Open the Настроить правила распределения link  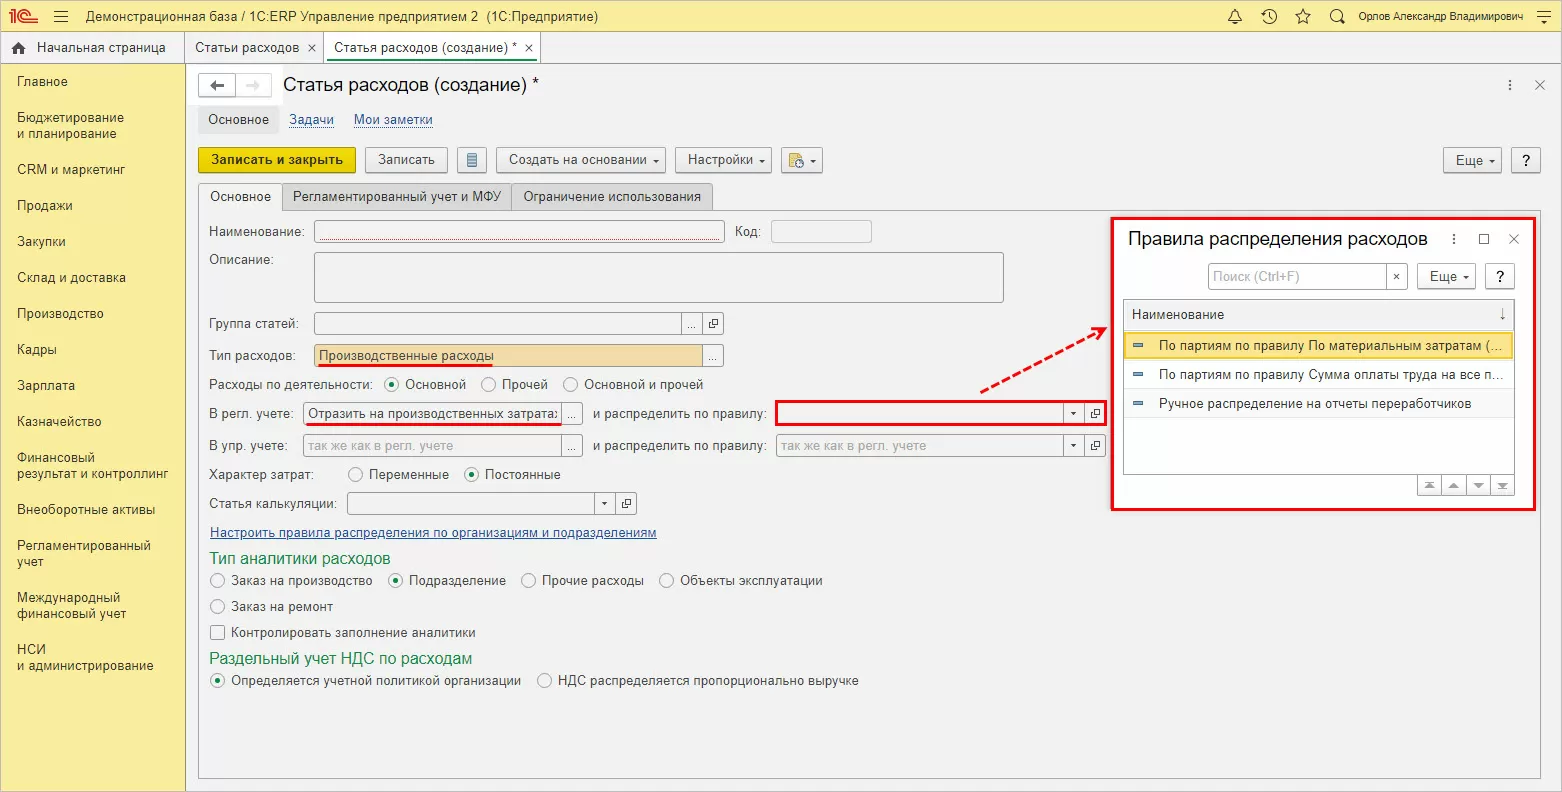pyautogui.click(x=433, y=533)
